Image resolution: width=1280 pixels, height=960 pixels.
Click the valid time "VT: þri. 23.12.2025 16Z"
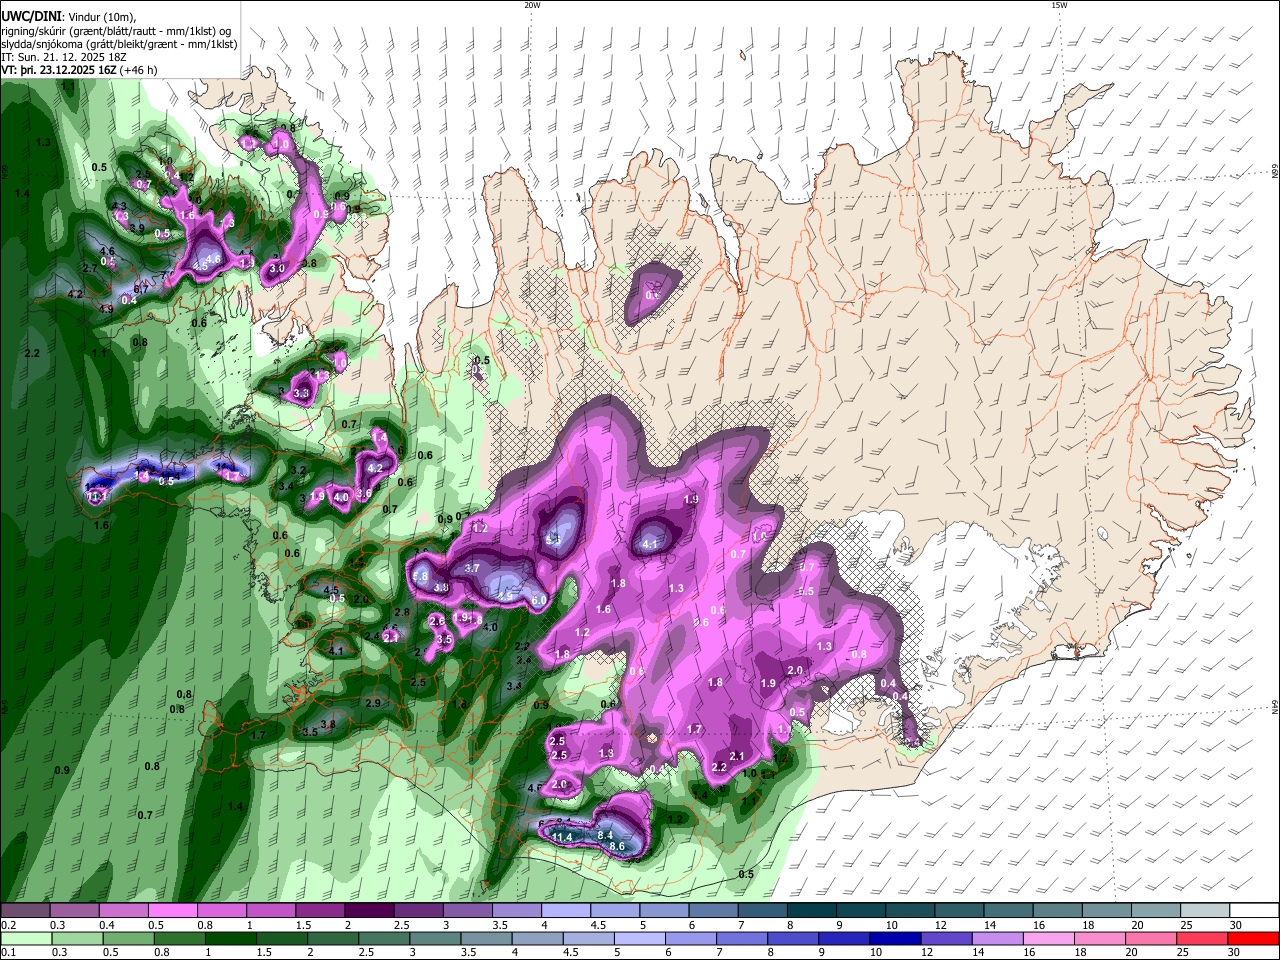[x=58, y=70]
